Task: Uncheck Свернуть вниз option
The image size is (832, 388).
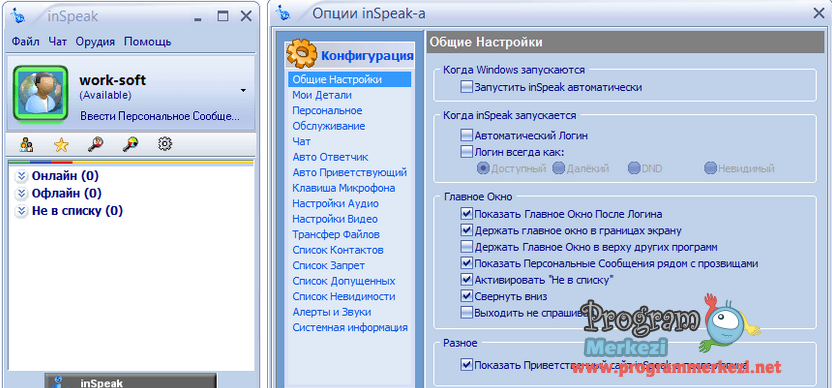Action: tap(466, 296)
